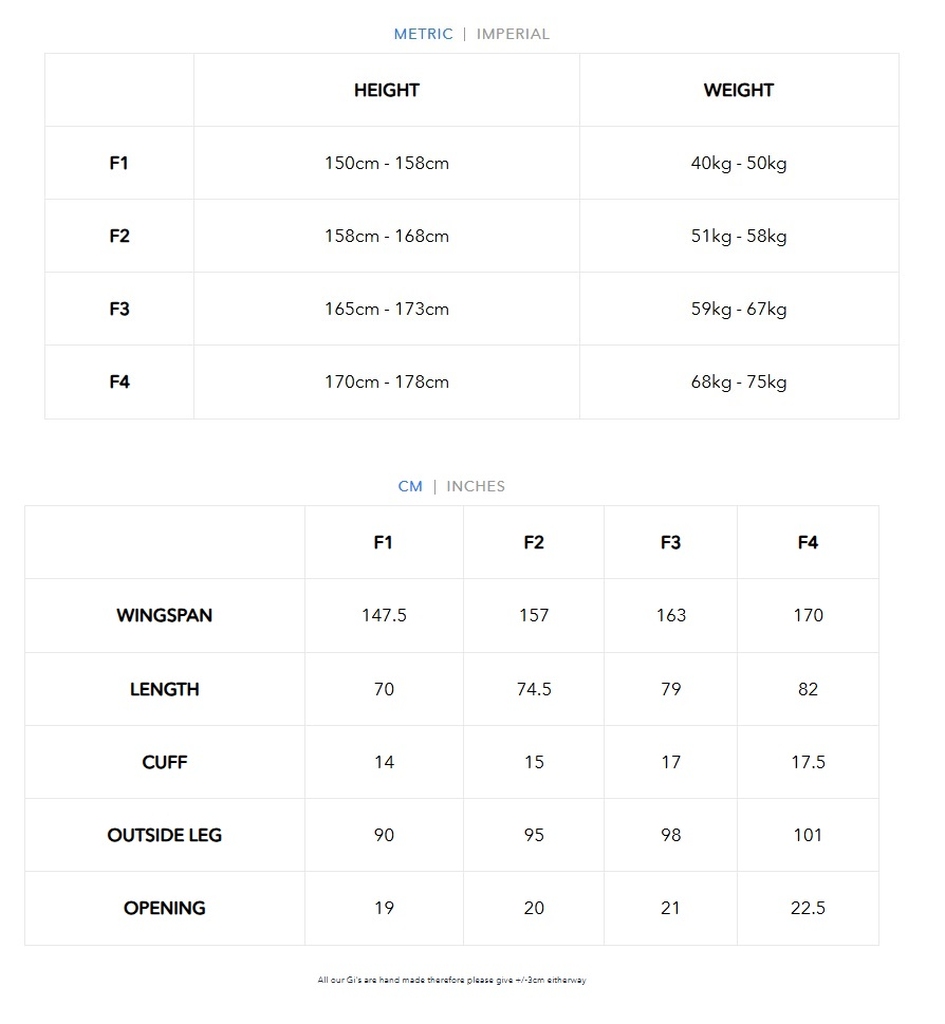Click the OPENING row label
The width and height of the screenshot is (945, 1024).
click(165, 908)
